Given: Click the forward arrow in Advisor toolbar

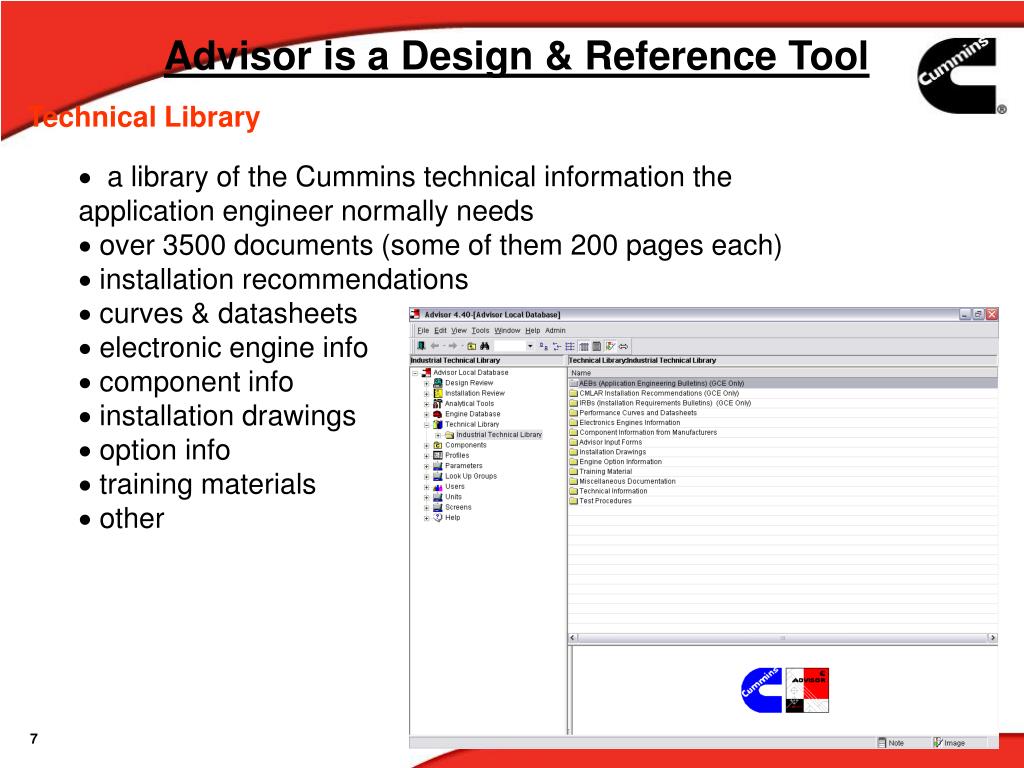Looking at the screenshot, I should coord(453,345).
